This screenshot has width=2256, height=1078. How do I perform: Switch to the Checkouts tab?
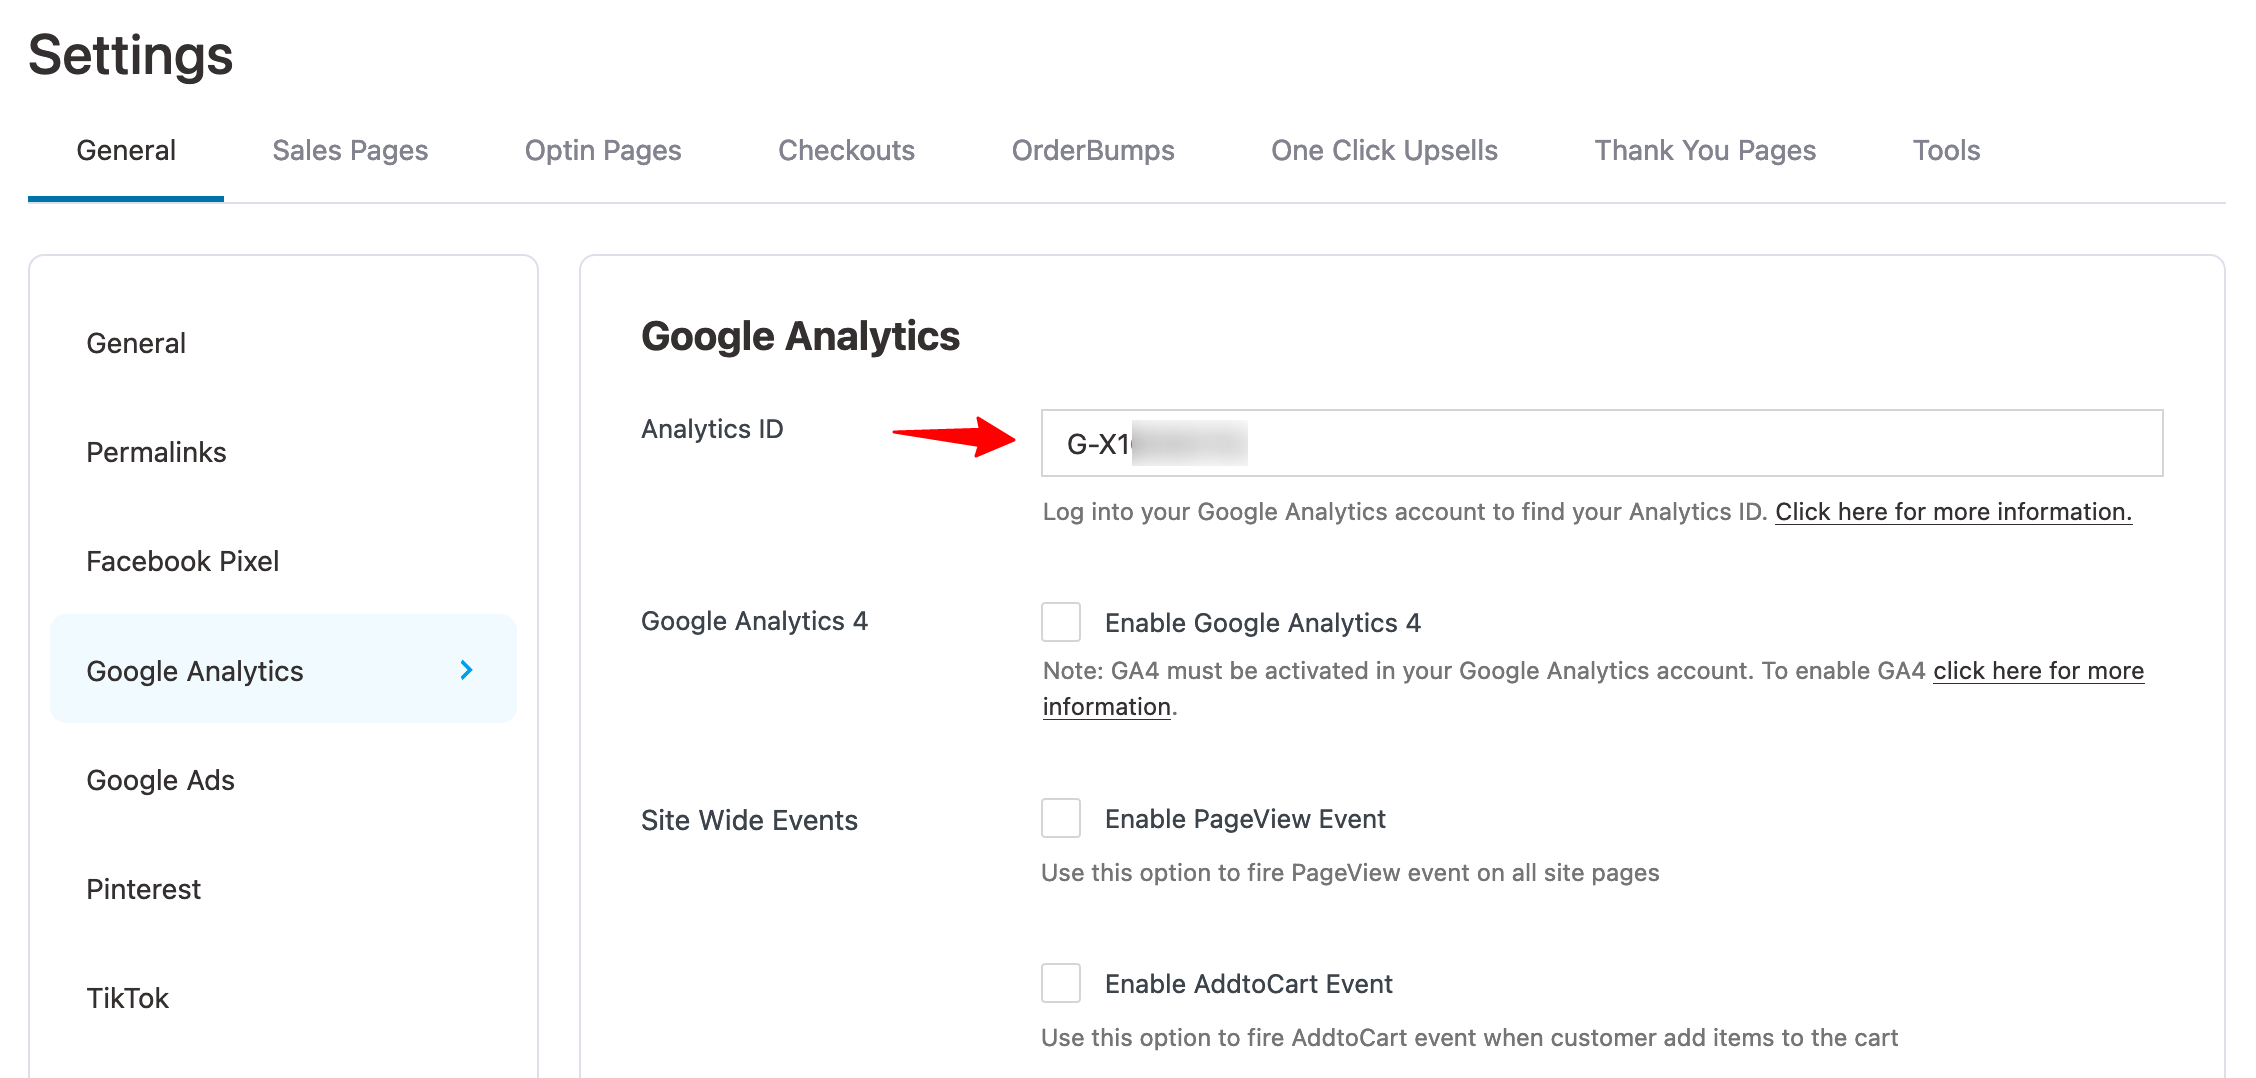pyautogui.click(x=846, y=150)
